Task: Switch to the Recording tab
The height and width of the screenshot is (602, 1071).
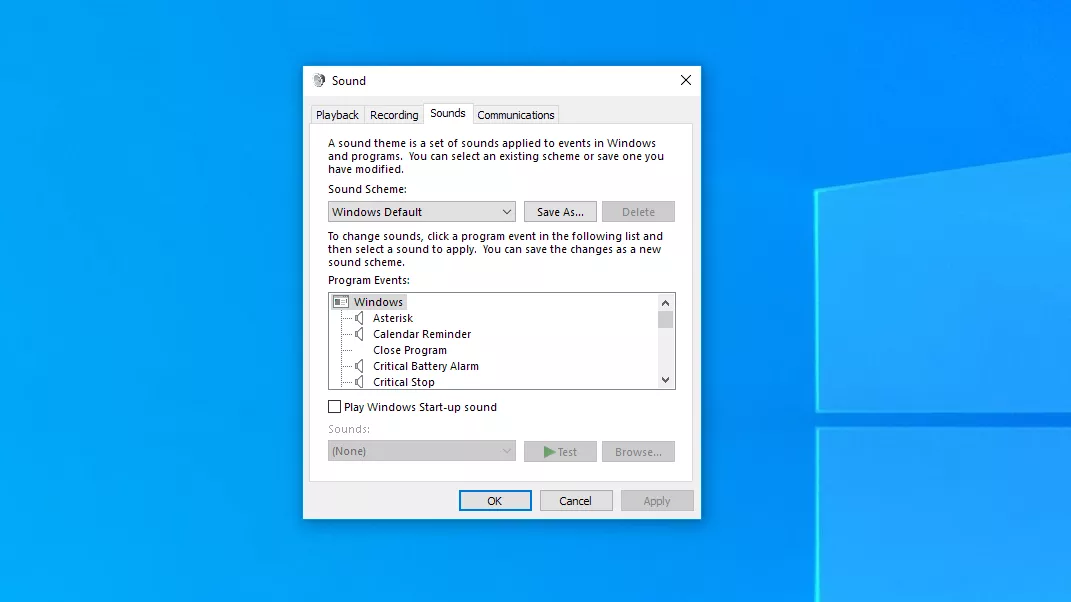Action: [x=394, y=115]
